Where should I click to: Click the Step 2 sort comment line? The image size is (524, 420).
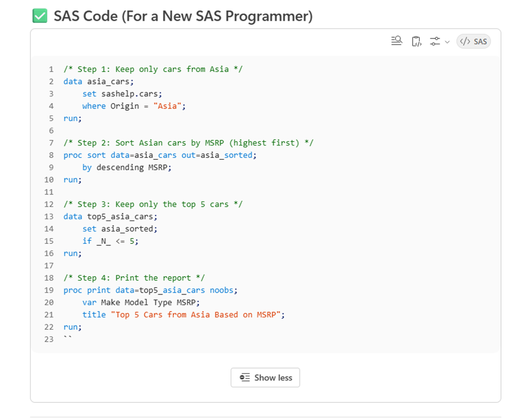(x=188, y=143)
